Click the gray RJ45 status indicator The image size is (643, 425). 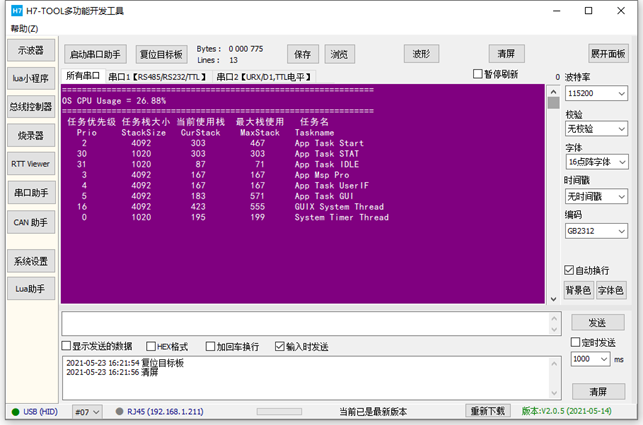119,411
